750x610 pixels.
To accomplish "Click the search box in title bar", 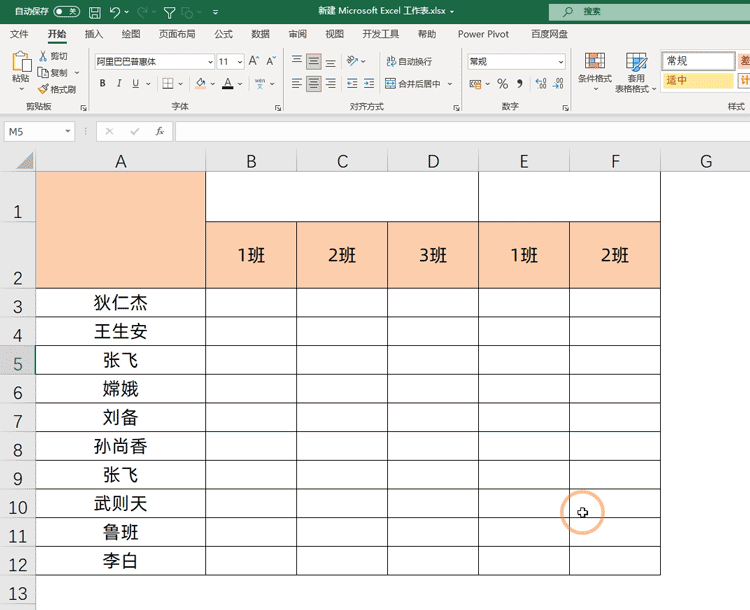I will point(649,11).
